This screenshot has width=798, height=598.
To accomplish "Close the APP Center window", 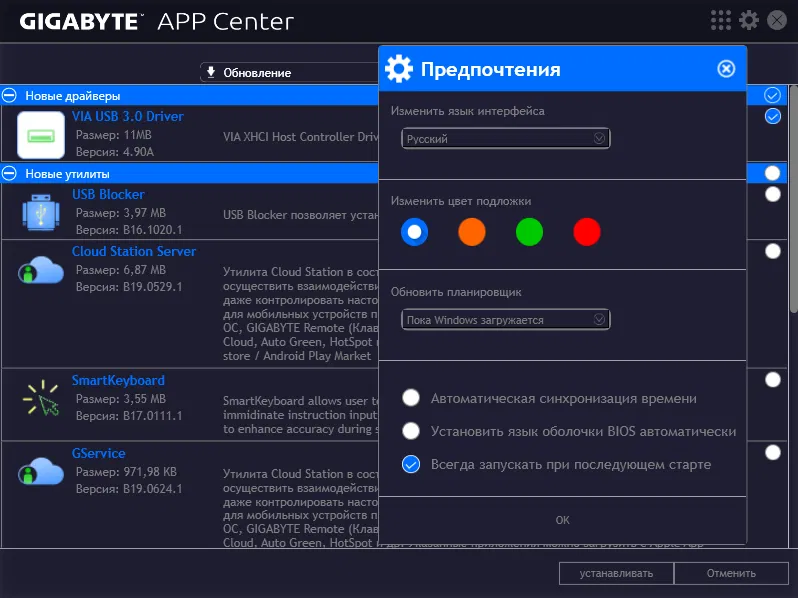I will pos(777,21).
